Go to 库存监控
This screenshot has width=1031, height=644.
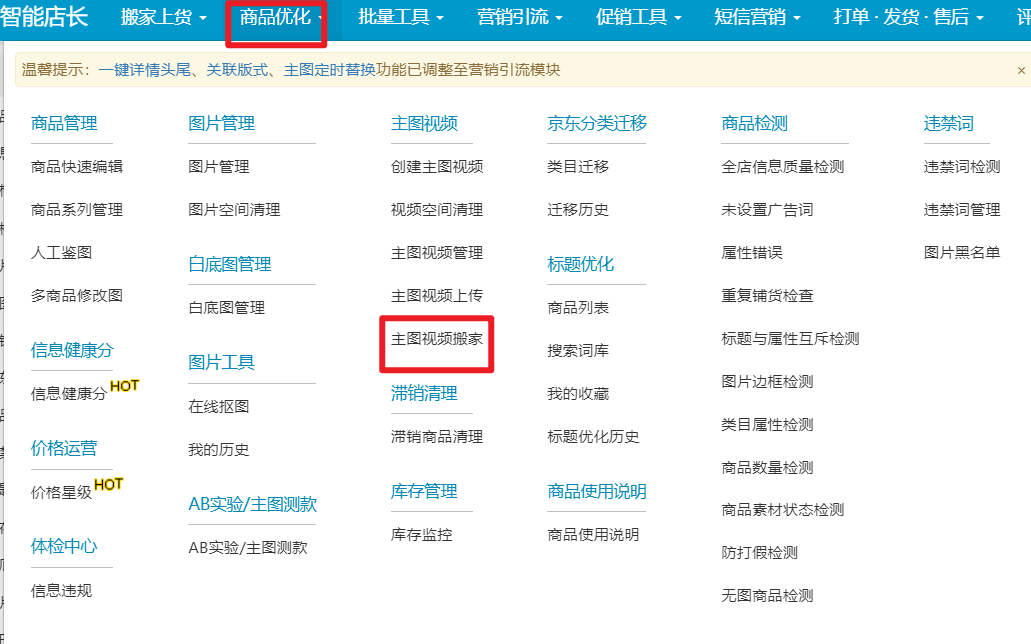point(421,535)
